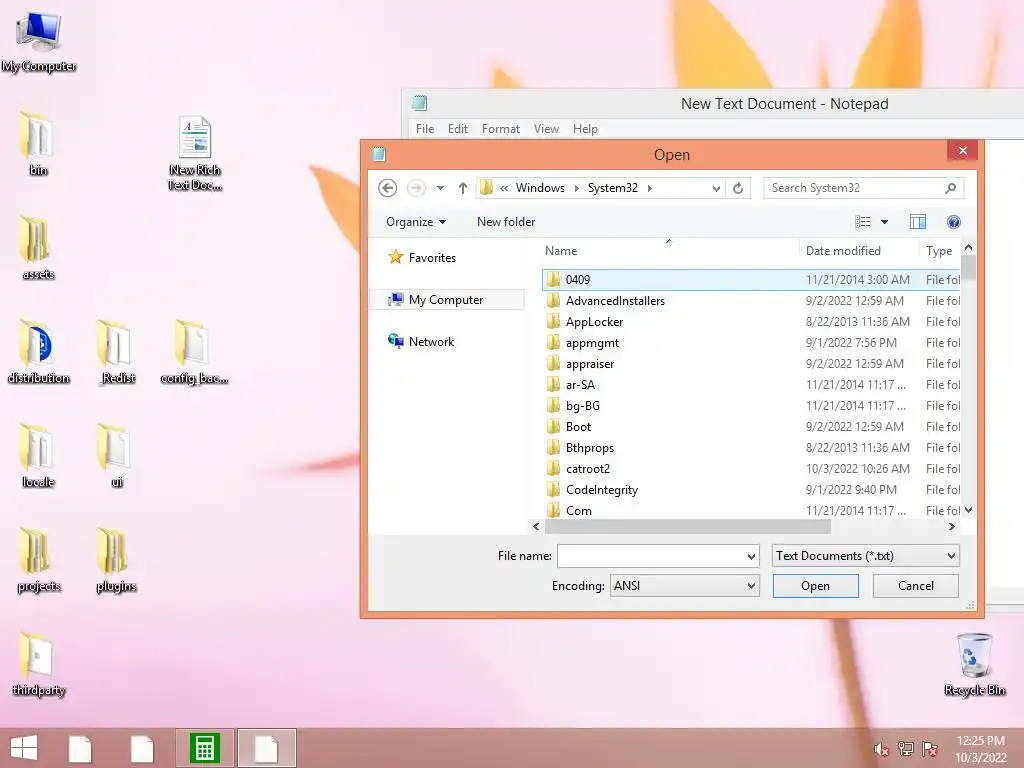Image resolution: width=1024 pixels, height=768 pixels.
Task: Create a New folder
Action: click(505, 222)
